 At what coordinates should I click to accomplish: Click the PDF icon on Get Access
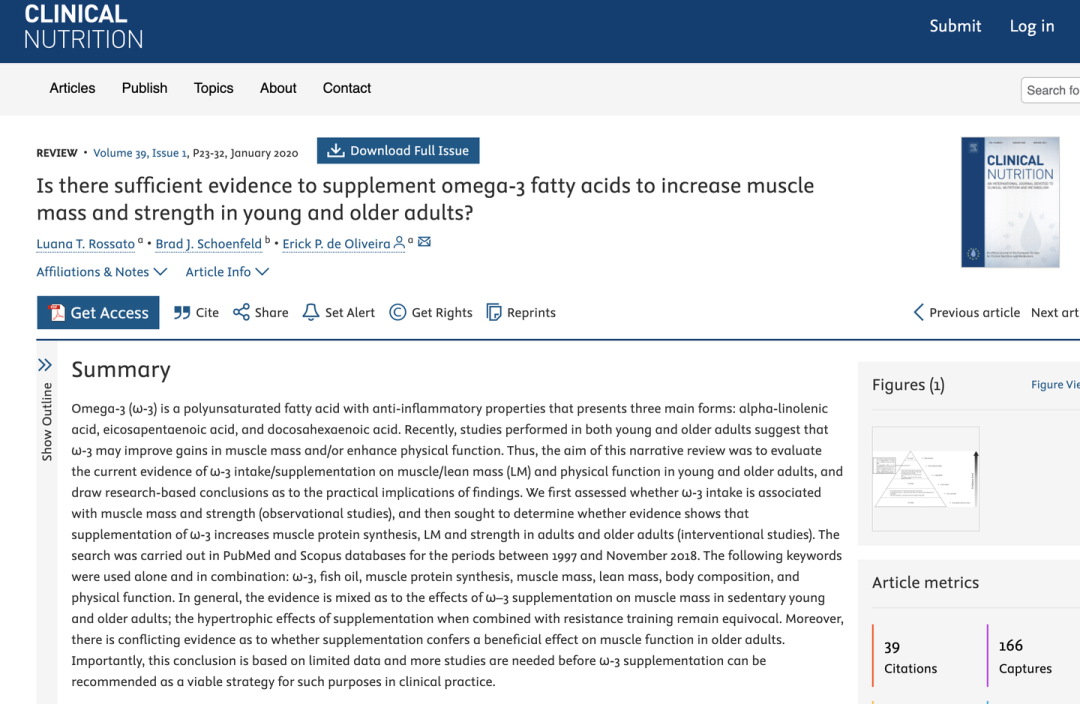click(x=56, y=313)
